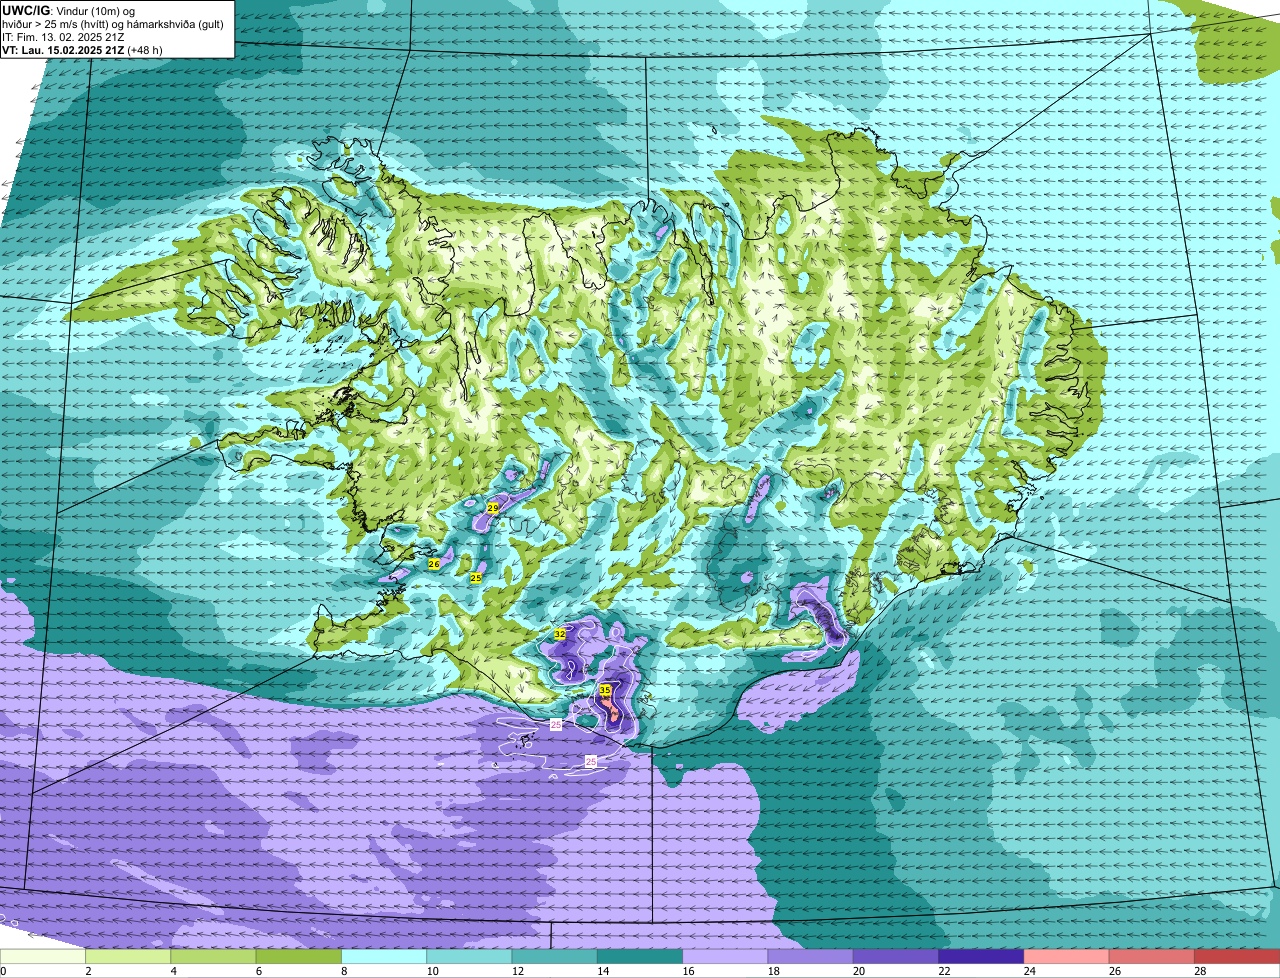The image size is (1280, 978).
Task: Click the legend scale value 28
Action: click(x=1198, y=971)
